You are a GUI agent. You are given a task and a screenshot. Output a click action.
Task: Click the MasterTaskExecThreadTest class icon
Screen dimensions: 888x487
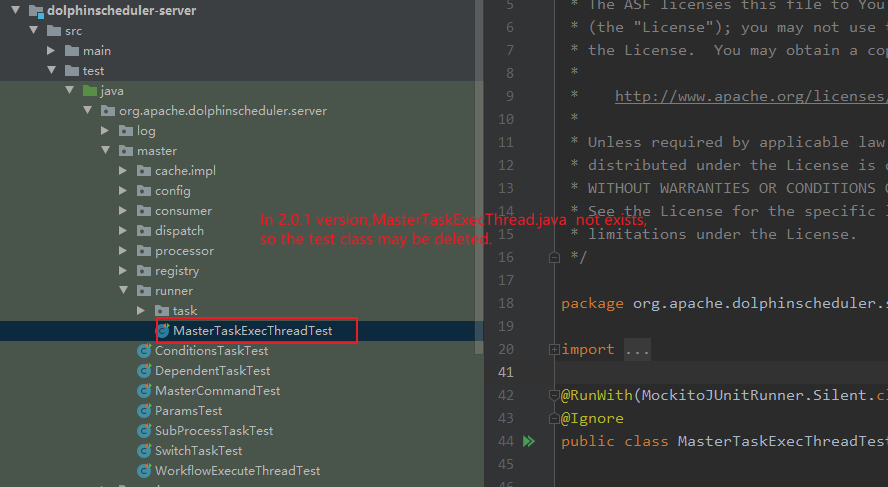[163, 331]
